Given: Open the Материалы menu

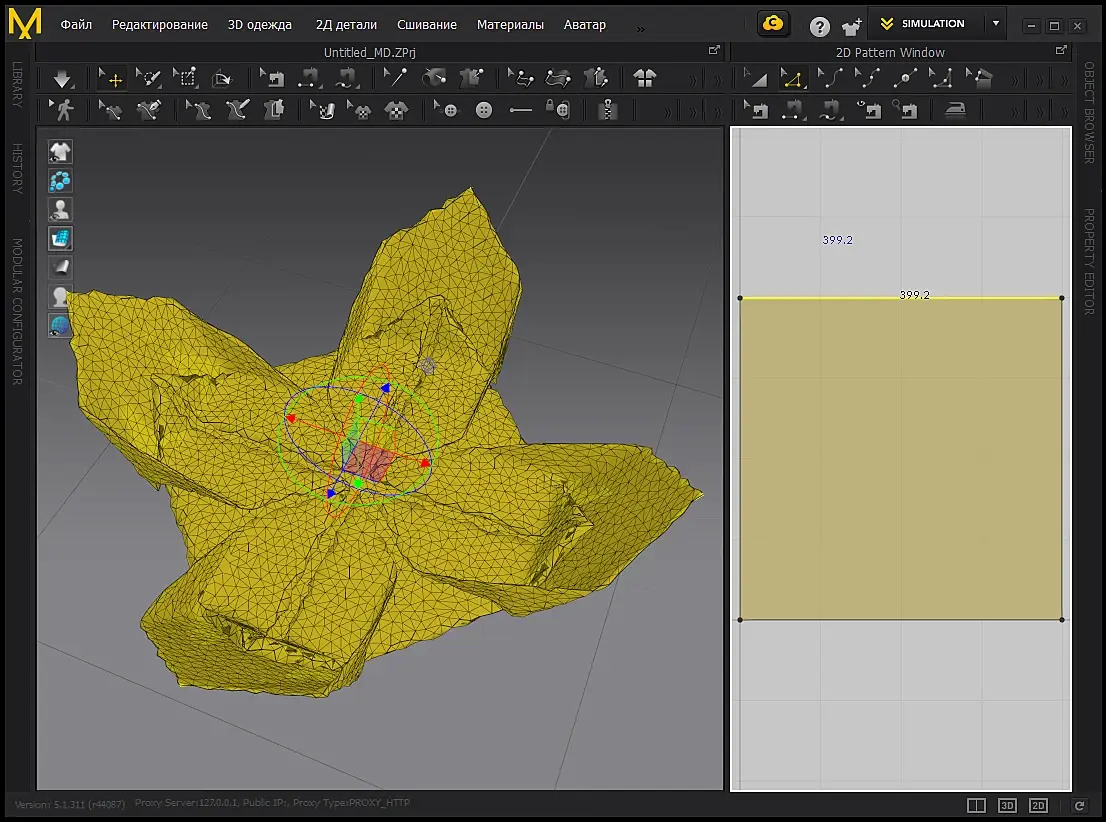Looking at the screenshot, I should tap(510, 25).
